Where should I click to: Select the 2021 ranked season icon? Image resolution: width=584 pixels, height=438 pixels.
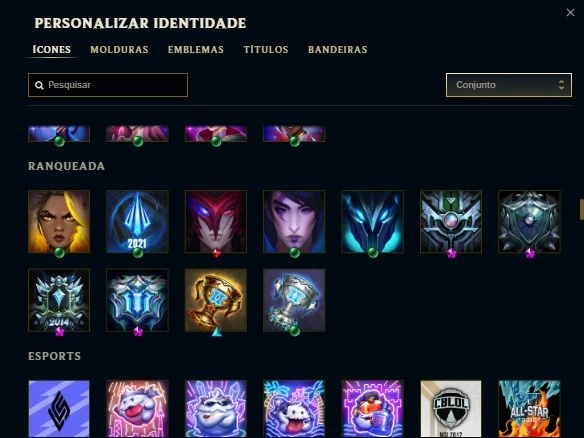tap(137, 222)
